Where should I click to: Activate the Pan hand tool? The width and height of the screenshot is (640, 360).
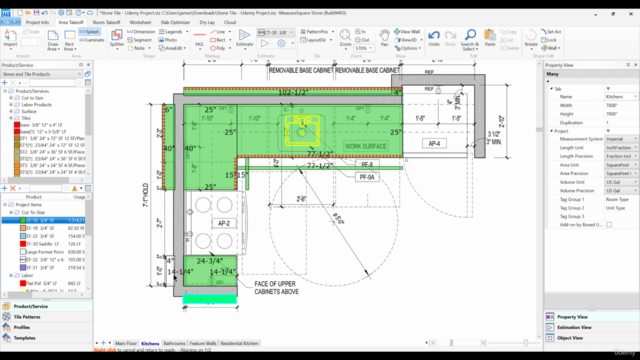384,38
